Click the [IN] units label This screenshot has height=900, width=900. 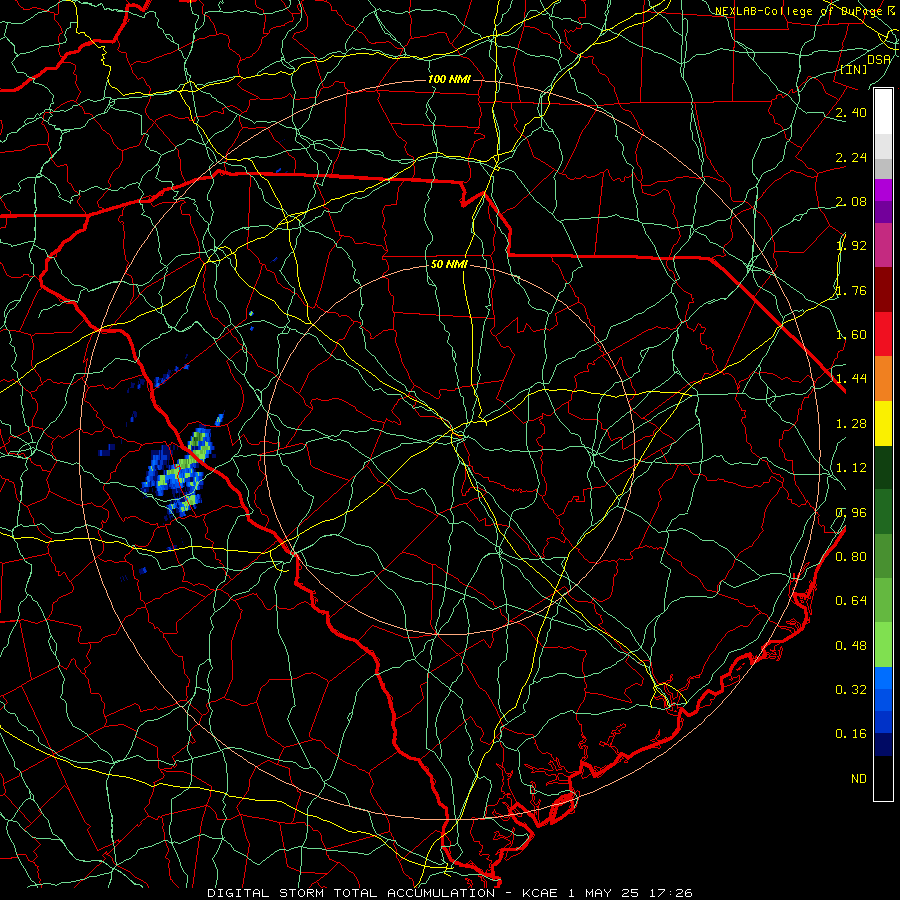coord(854,69)
